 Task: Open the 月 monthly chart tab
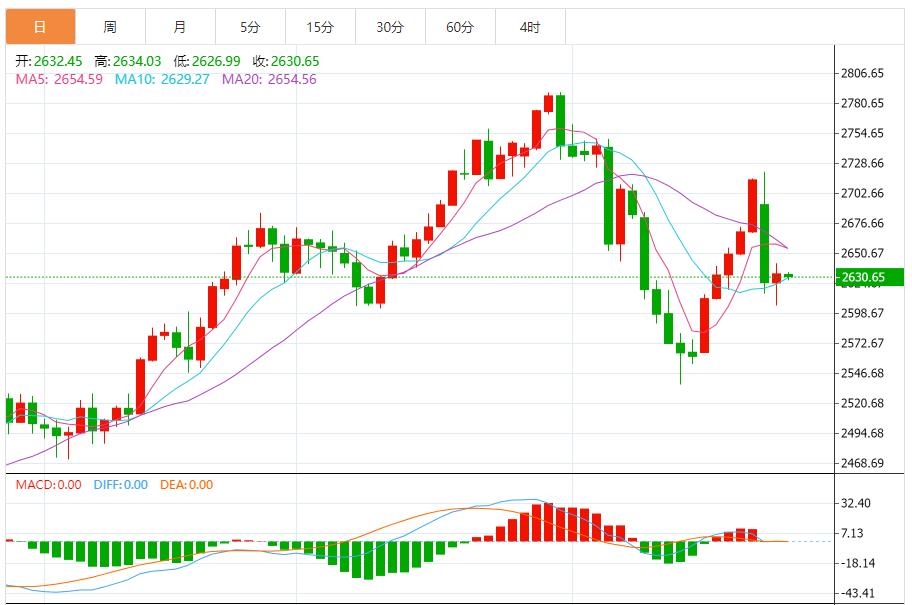[179, 27]
